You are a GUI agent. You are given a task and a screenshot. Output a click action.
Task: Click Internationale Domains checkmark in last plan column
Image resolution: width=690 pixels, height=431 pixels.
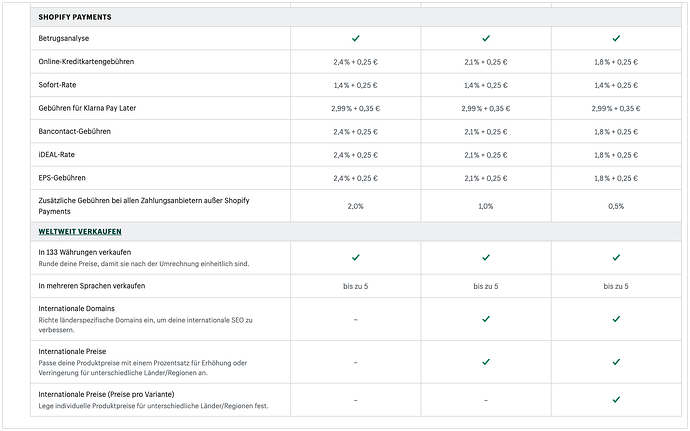coord(616,319)
